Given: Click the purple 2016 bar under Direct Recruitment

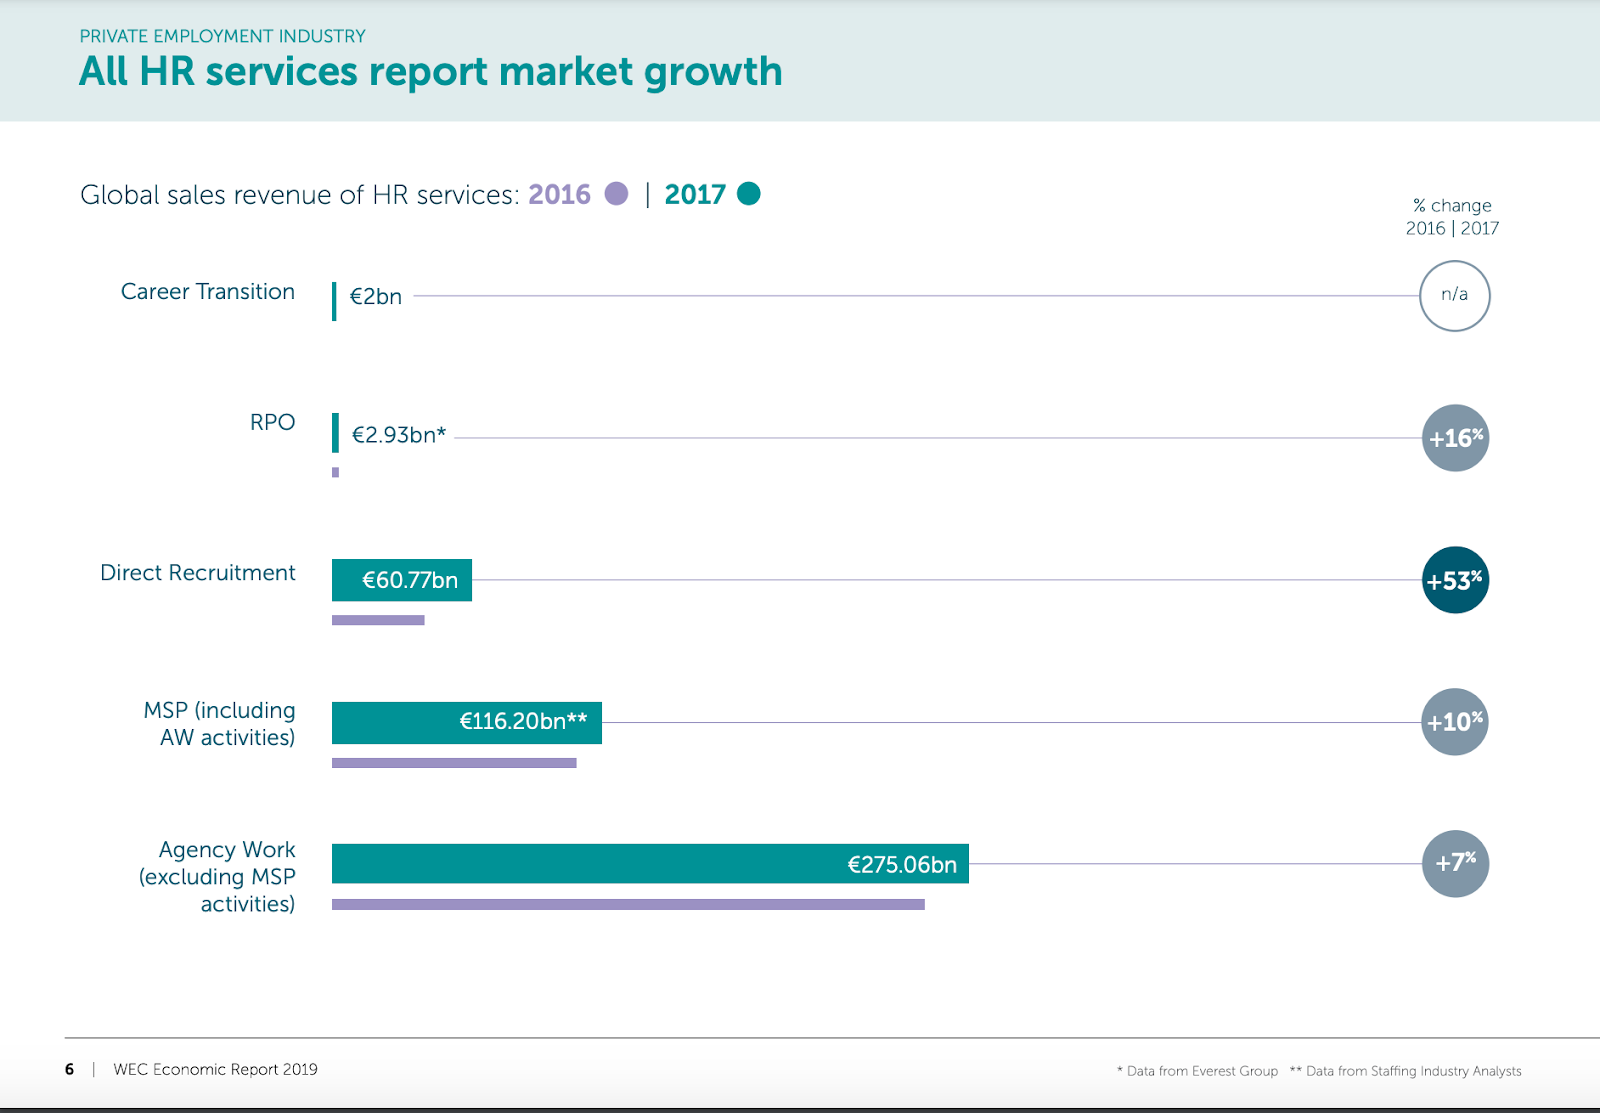Looking at the screenshot, I should point(378,621).
